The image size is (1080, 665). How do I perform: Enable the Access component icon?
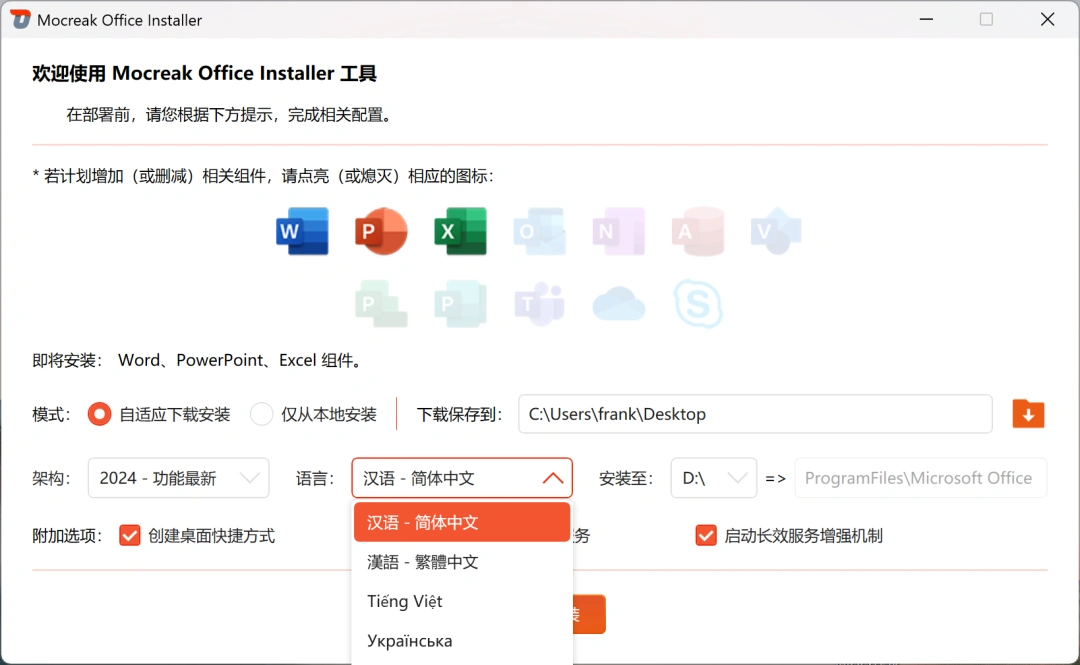698,232
